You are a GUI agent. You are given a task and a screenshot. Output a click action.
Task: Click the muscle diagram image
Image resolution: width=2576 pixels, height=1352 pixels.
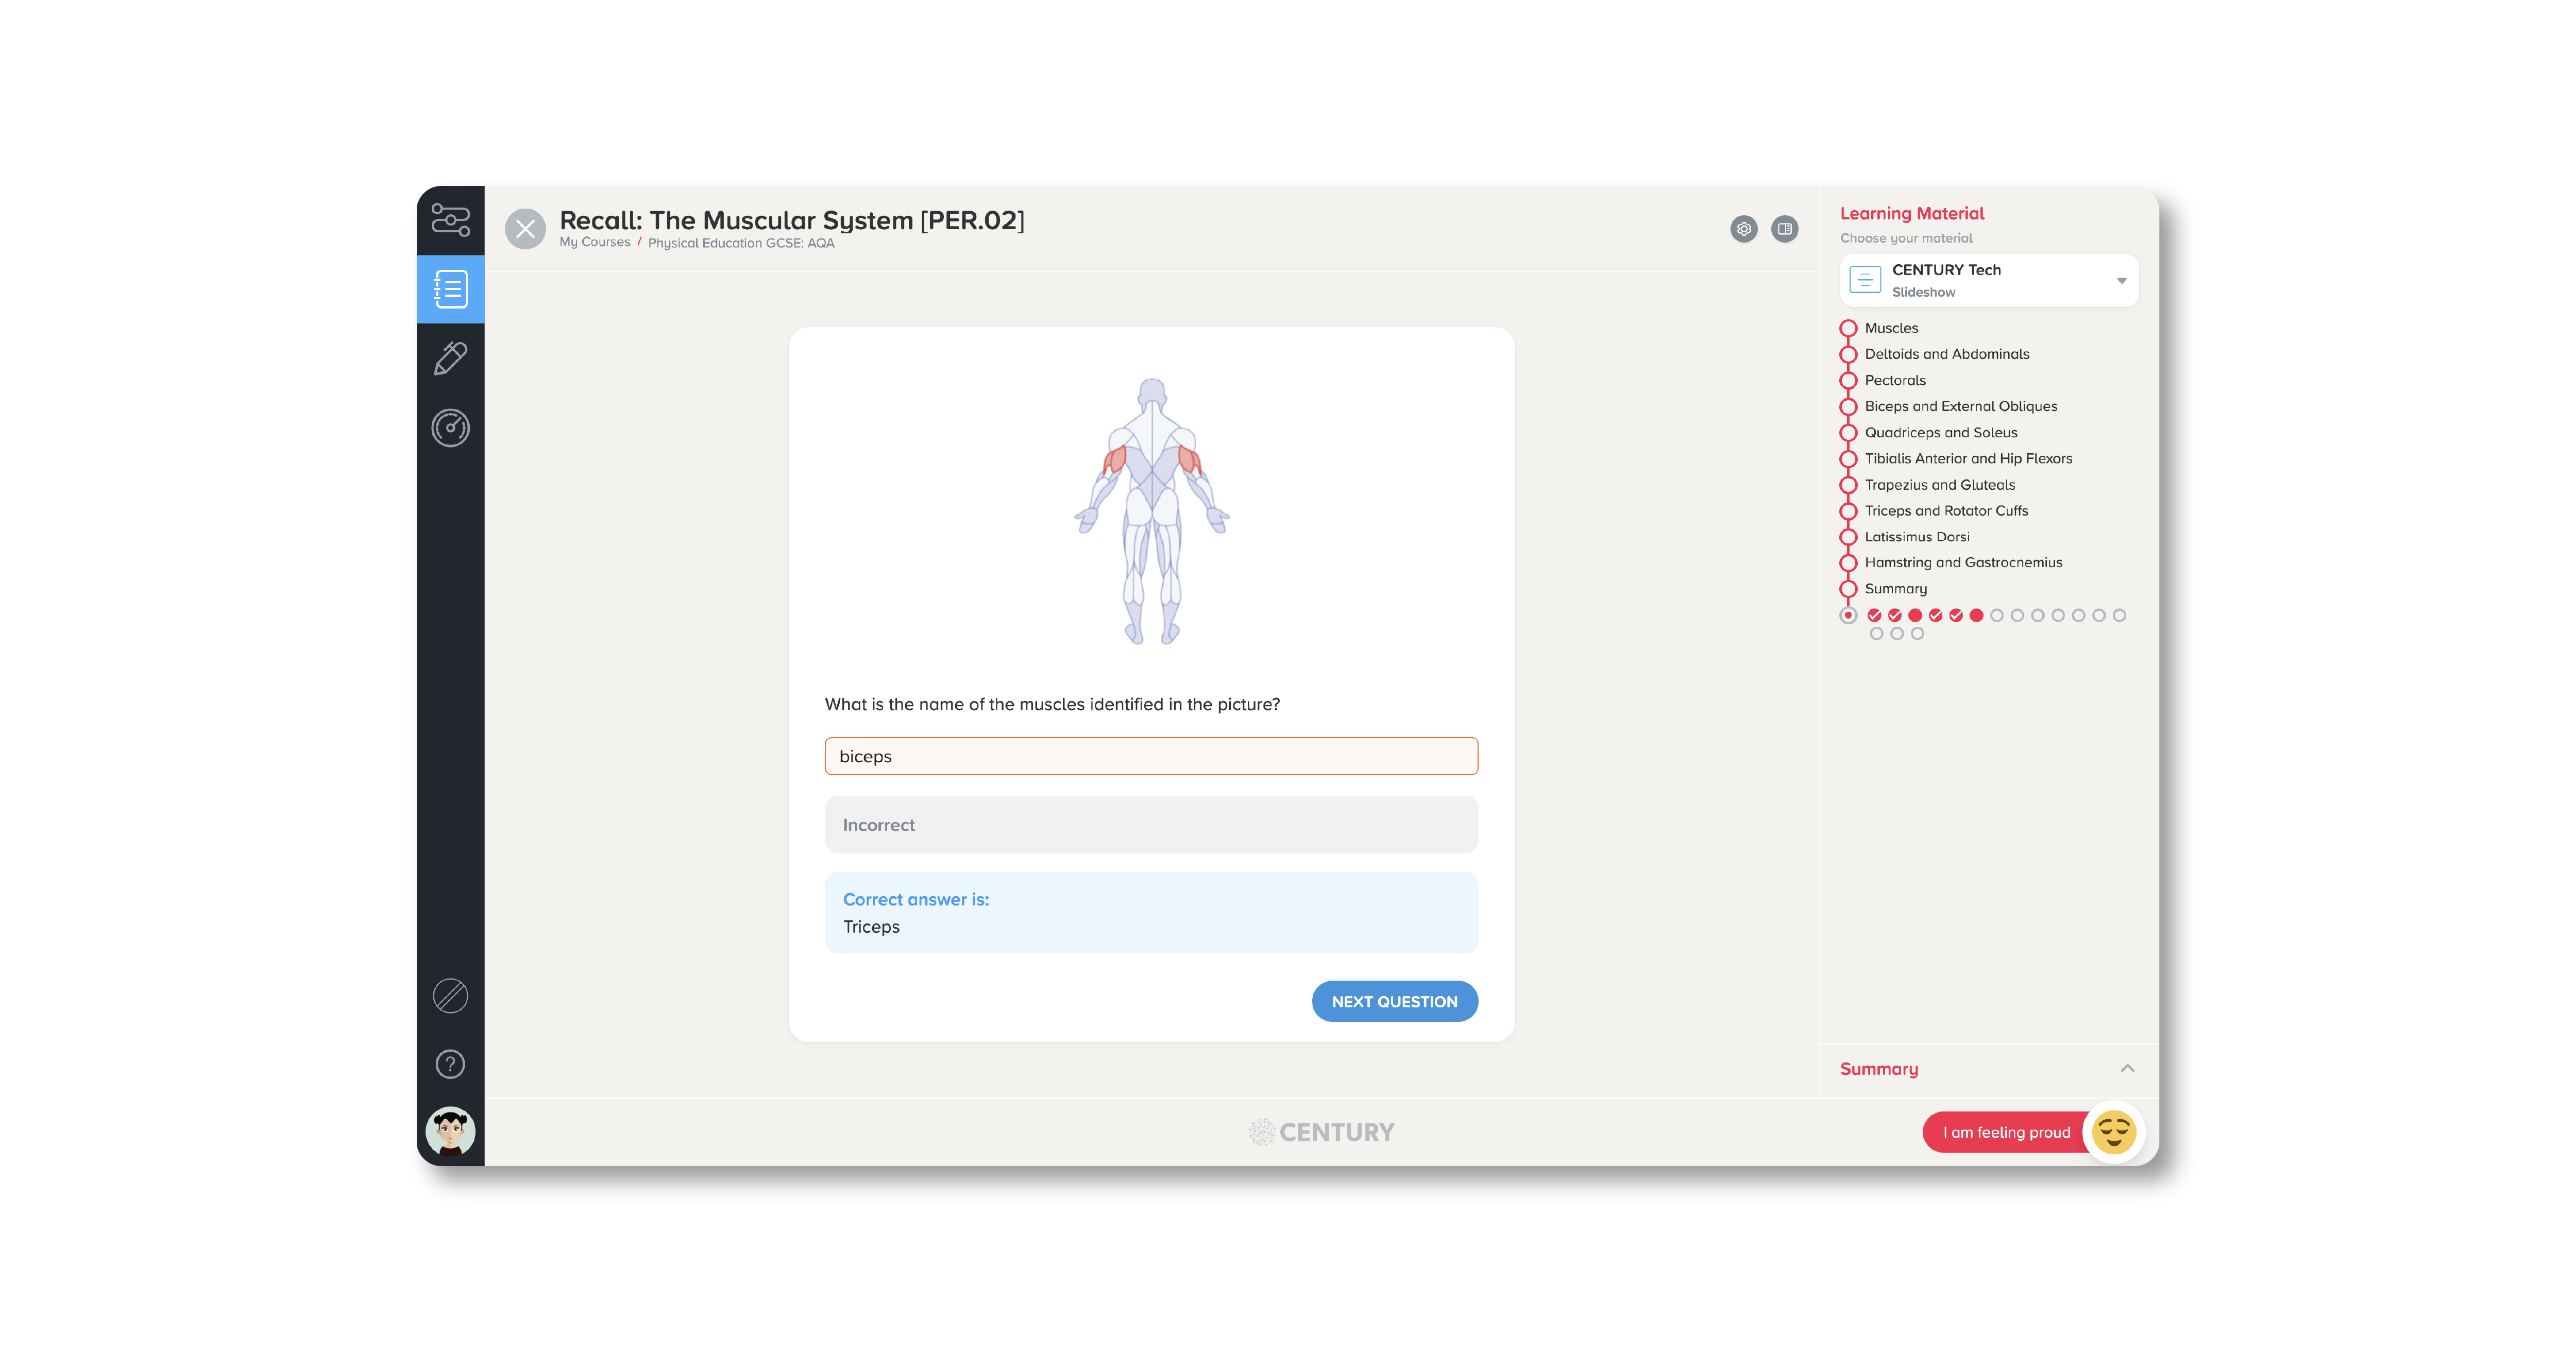point(1152,511)
